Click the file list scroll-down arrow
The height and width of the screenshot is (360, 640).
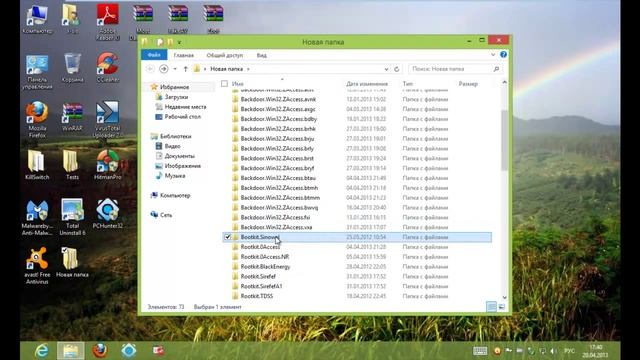click(x=504, y=298)
